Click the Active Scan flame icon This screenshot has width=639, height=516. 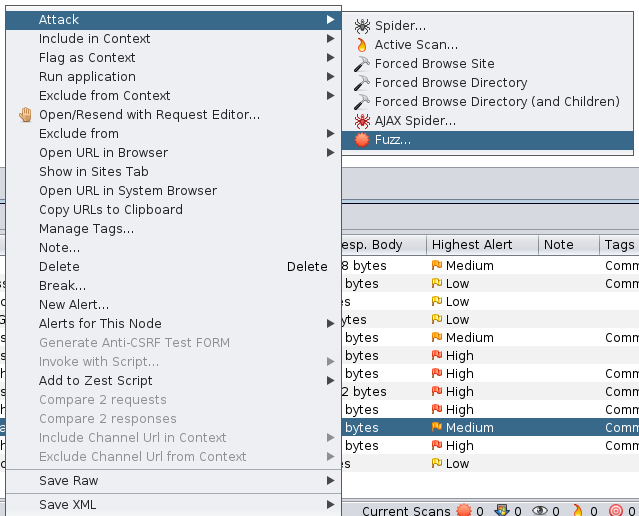pos(361,45)
